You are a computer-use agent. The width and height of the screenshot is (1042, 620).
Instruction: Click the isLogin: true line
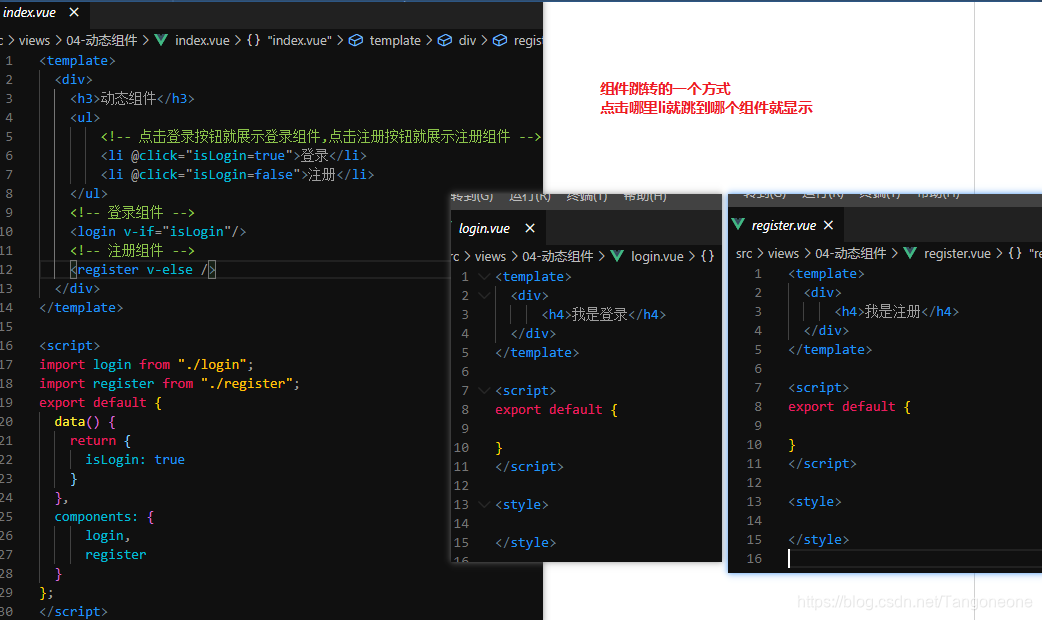tap(135, 459)
